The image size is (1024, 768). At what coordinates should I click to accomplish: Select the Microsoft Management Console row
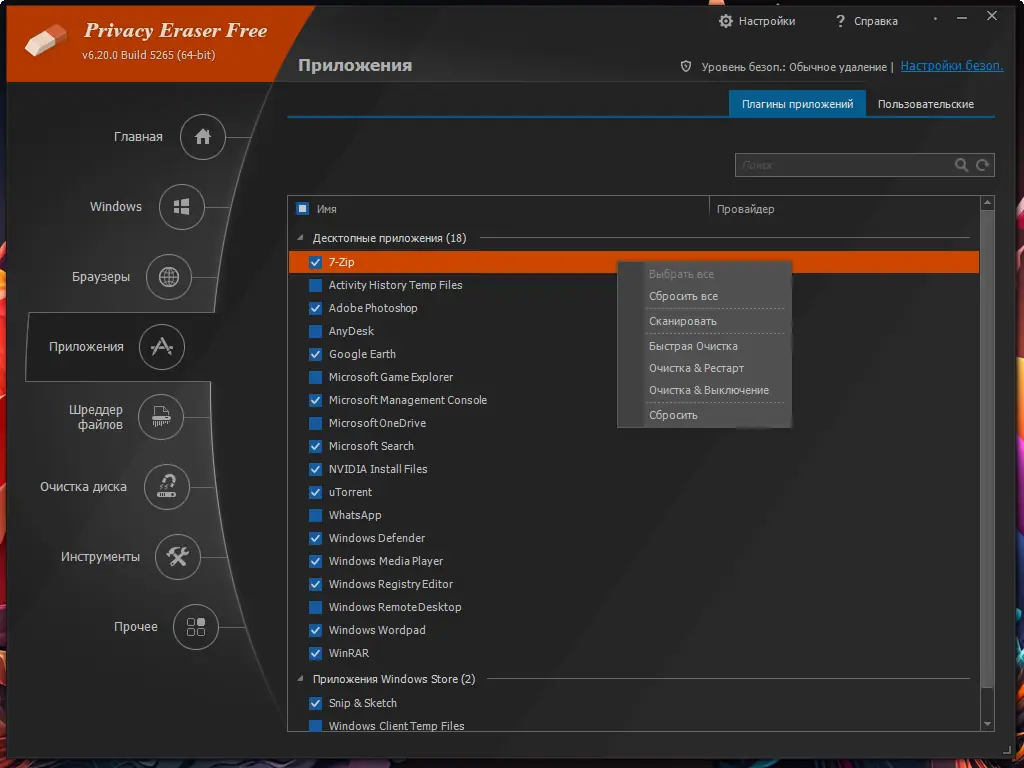tap(633, 400)
